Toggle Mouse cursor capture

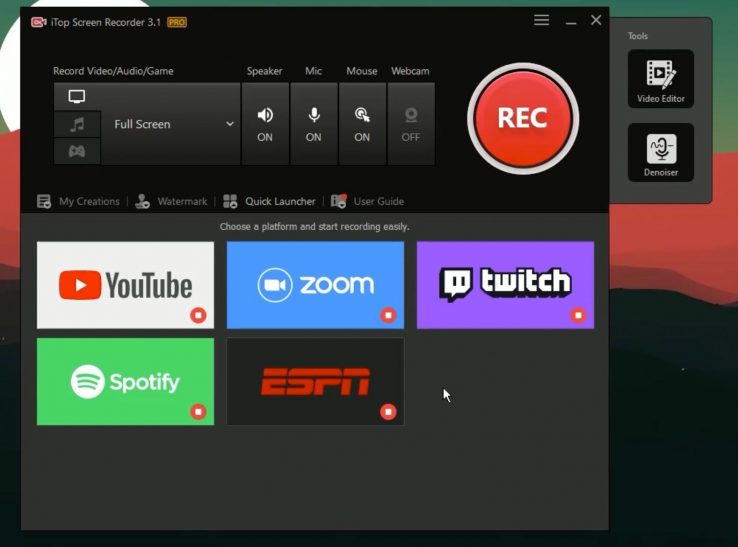tap(362, 124)
